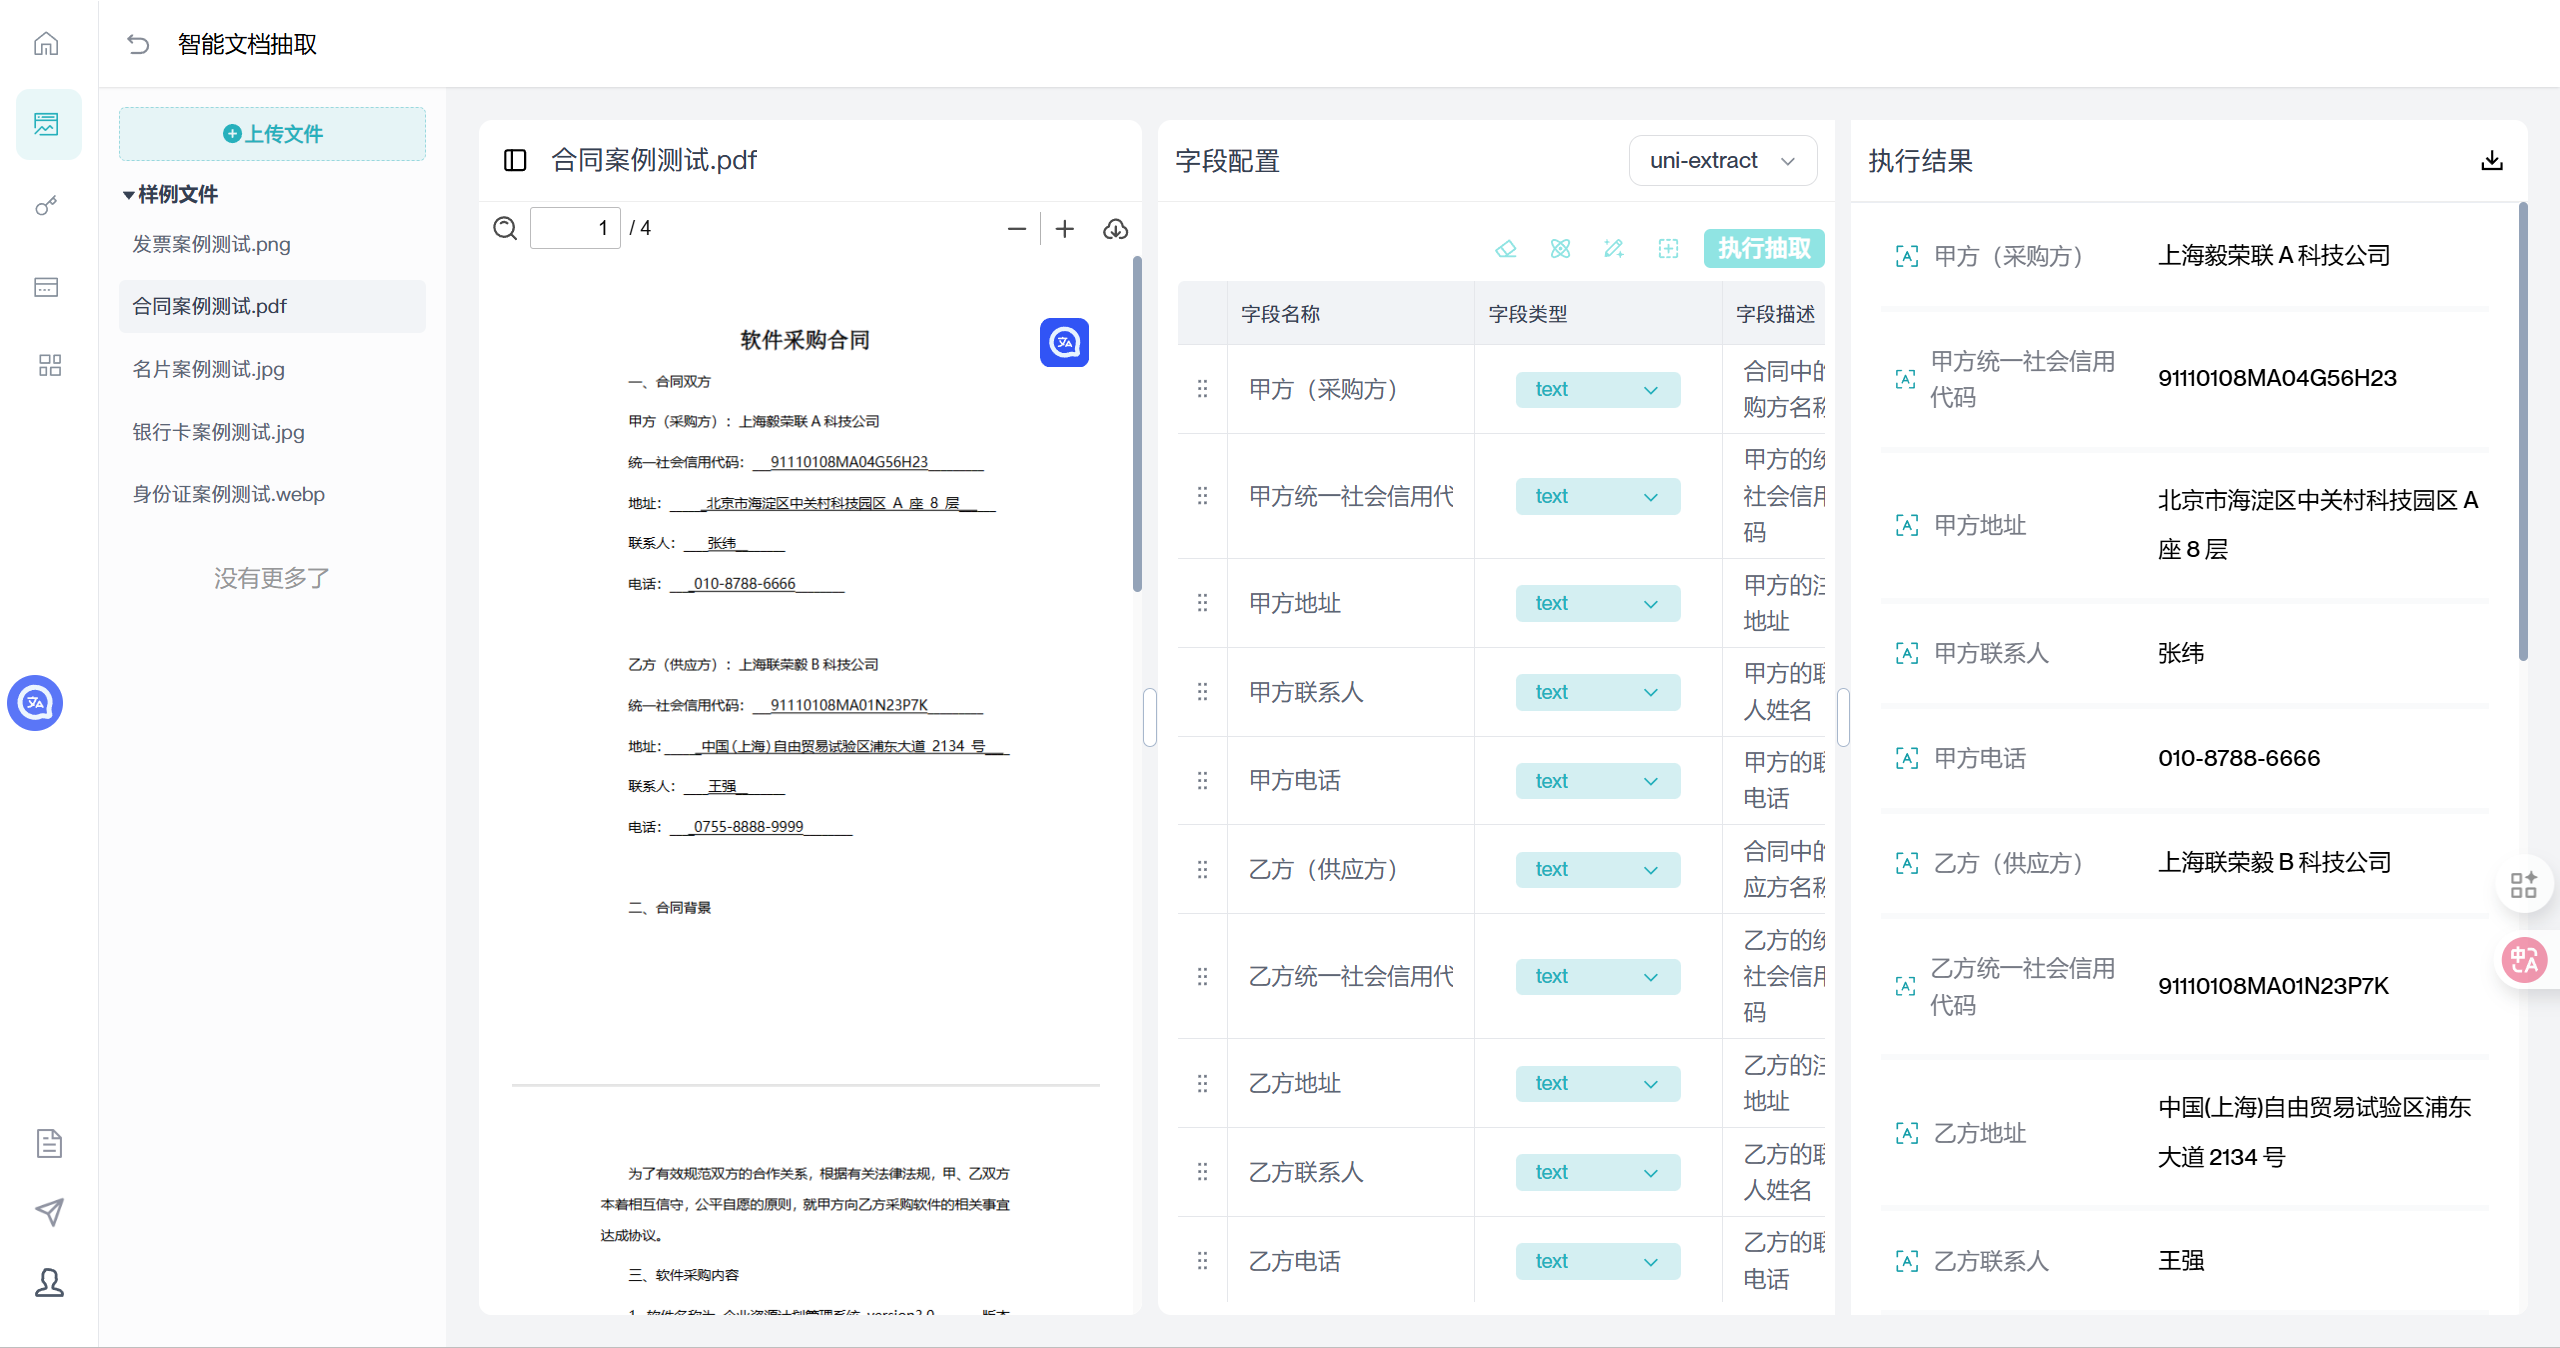Select 身份证案例测试.webp sample file
This screenshot has height=1348, width=2560.
point(229,494)
